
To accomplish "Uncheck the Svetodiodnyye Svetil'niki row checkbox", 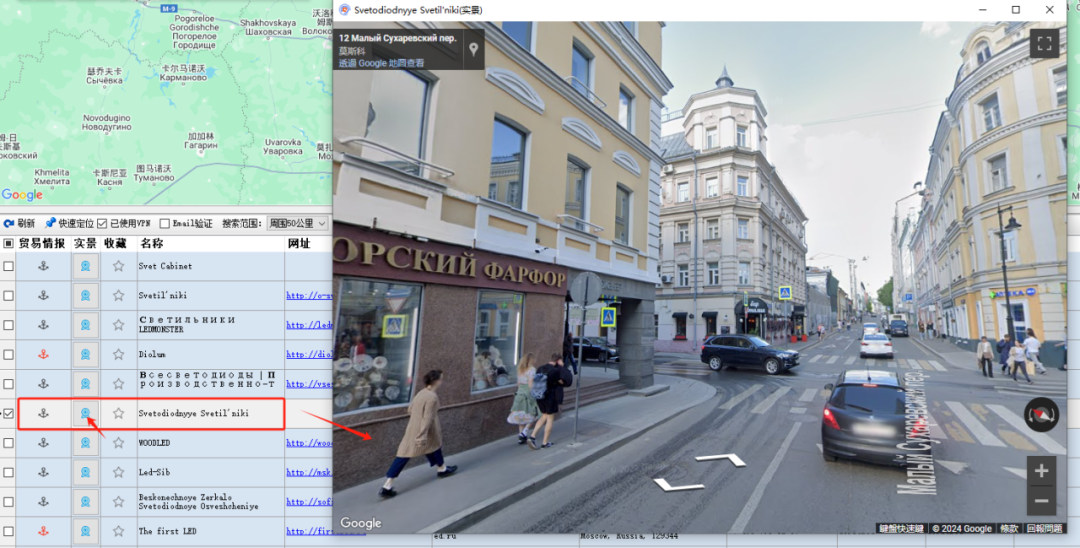I will (8, 413).
